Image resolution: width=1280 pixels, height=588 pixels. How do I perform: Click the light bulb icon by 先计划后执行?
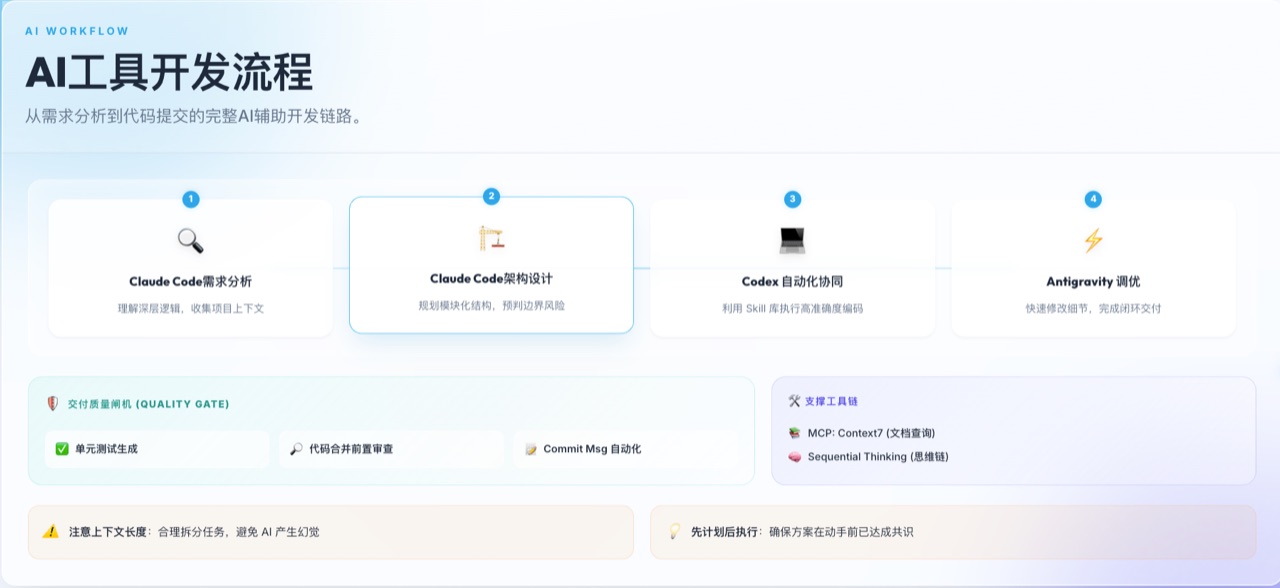click(674, 532)
